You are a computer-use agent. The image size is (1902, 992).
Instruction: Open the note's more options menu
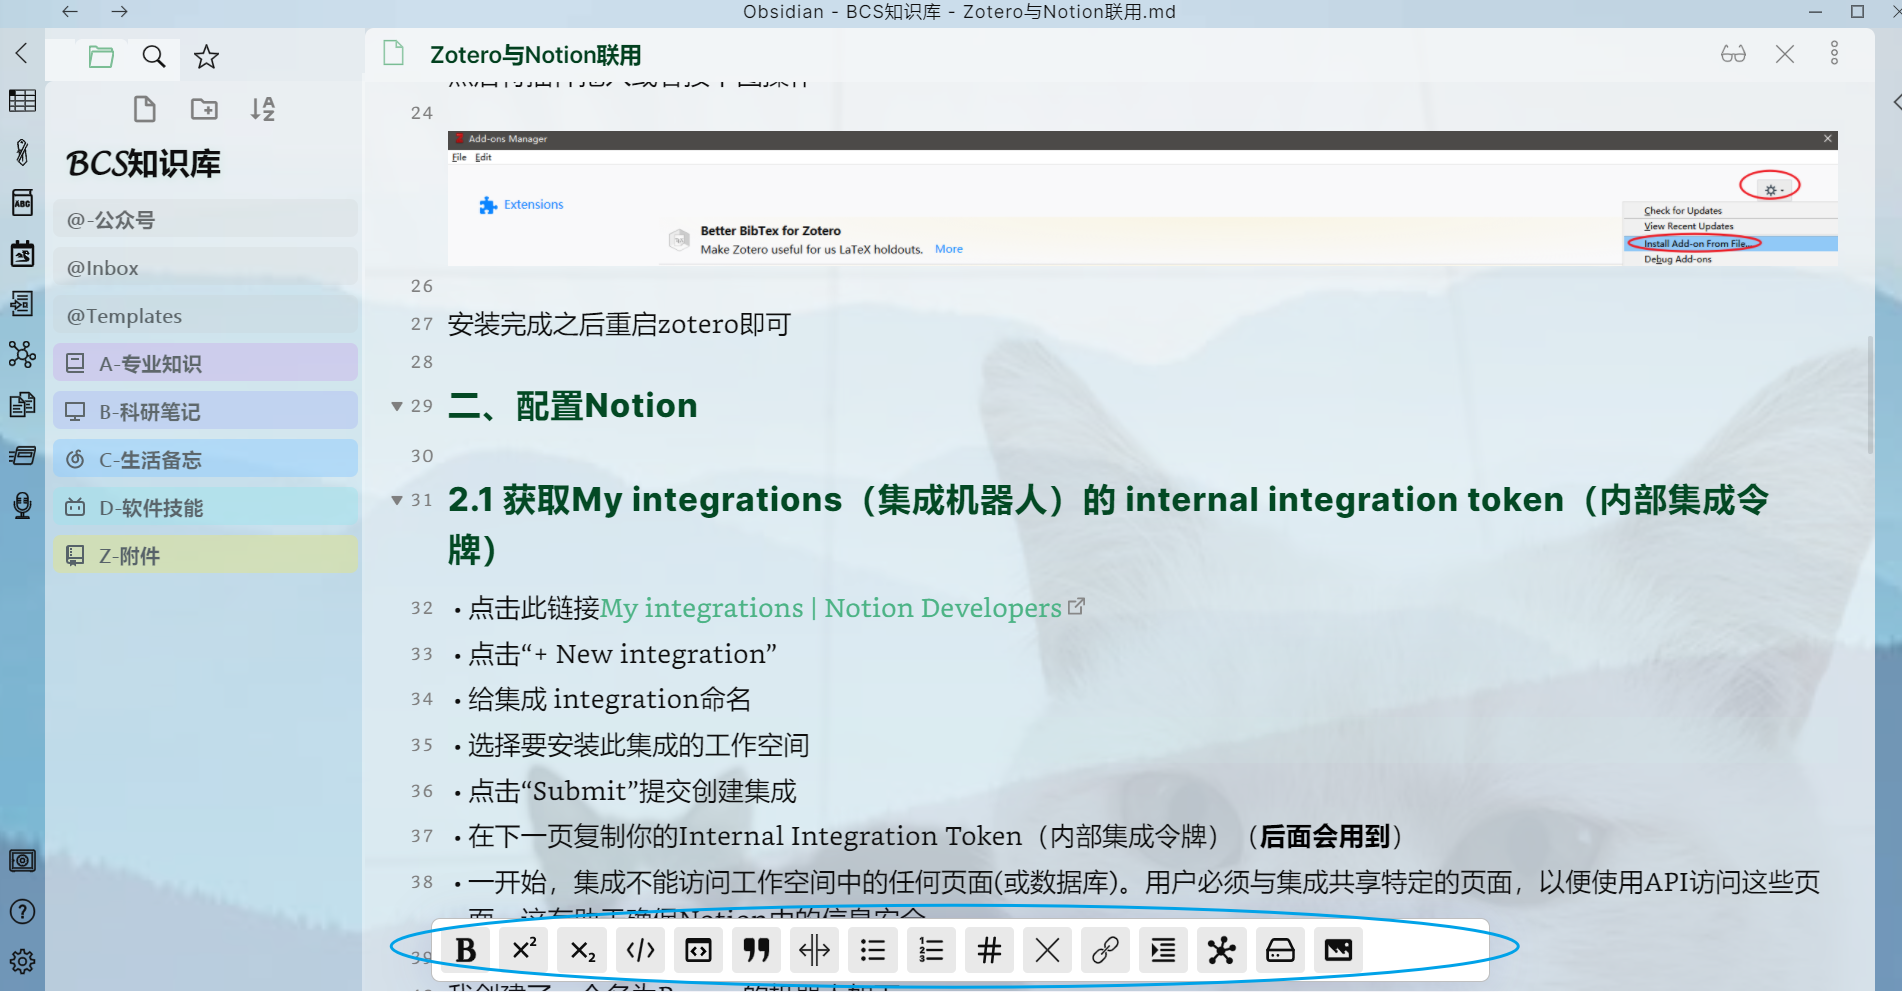click(x=1834, y=53)
